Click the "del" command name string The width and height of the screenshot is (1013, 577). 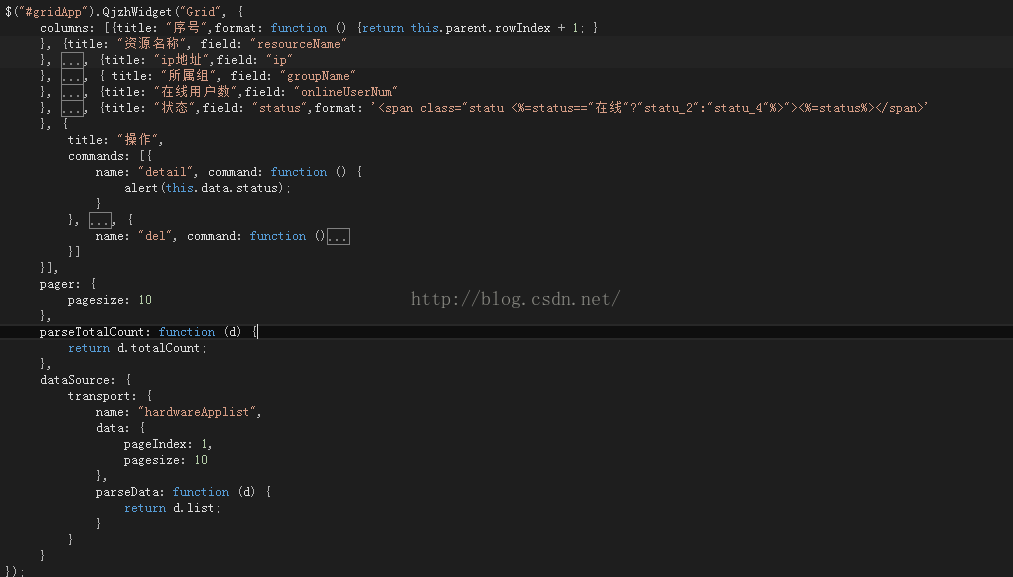[x=155, y=236]
